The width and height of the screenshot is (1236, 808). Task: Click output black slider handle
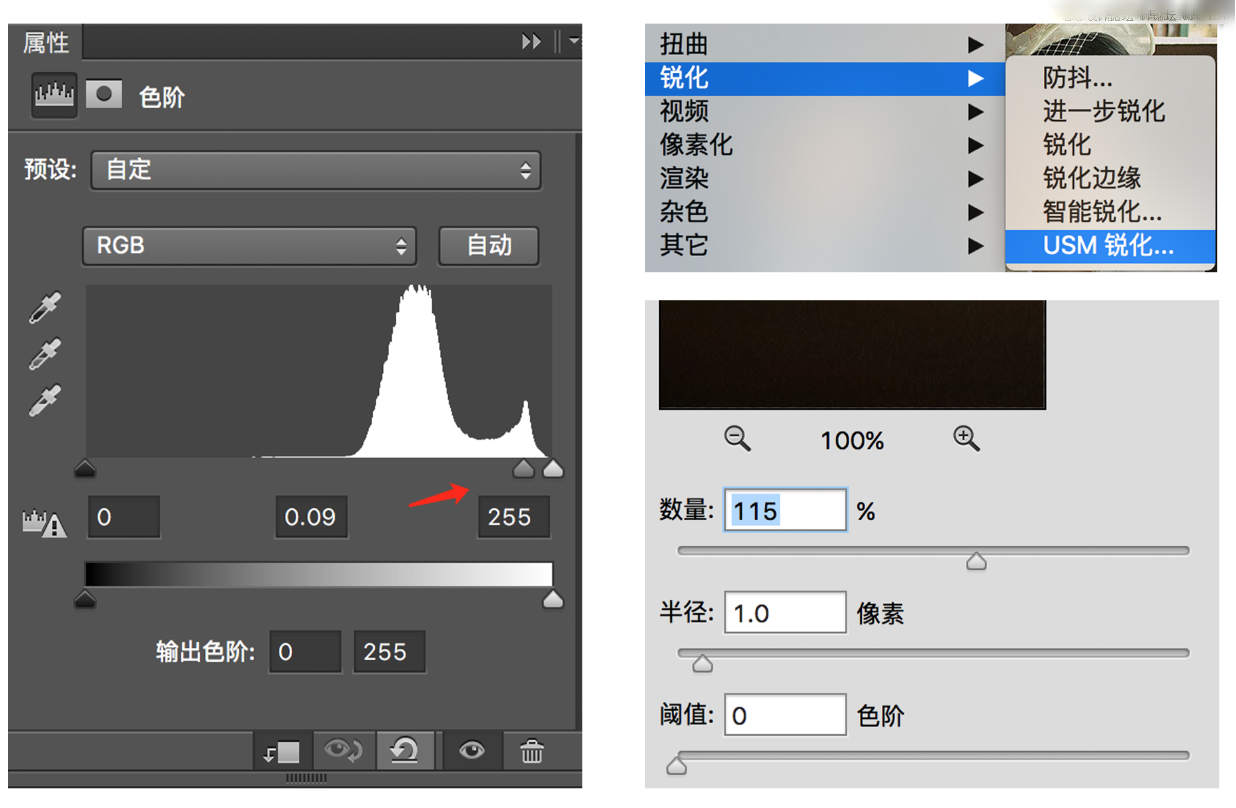tap(85, 599)
